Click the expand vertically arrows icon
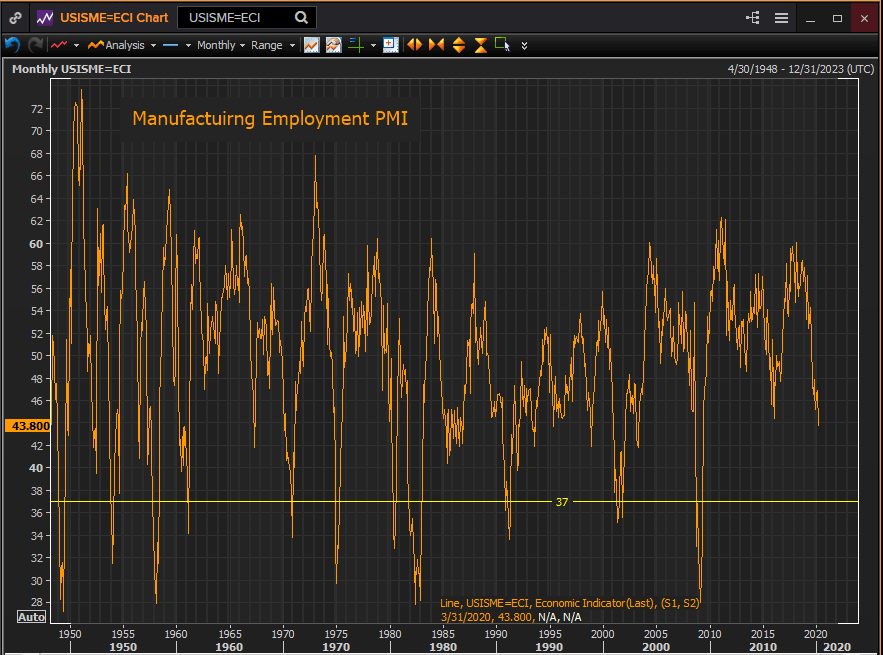 (459, 45)
